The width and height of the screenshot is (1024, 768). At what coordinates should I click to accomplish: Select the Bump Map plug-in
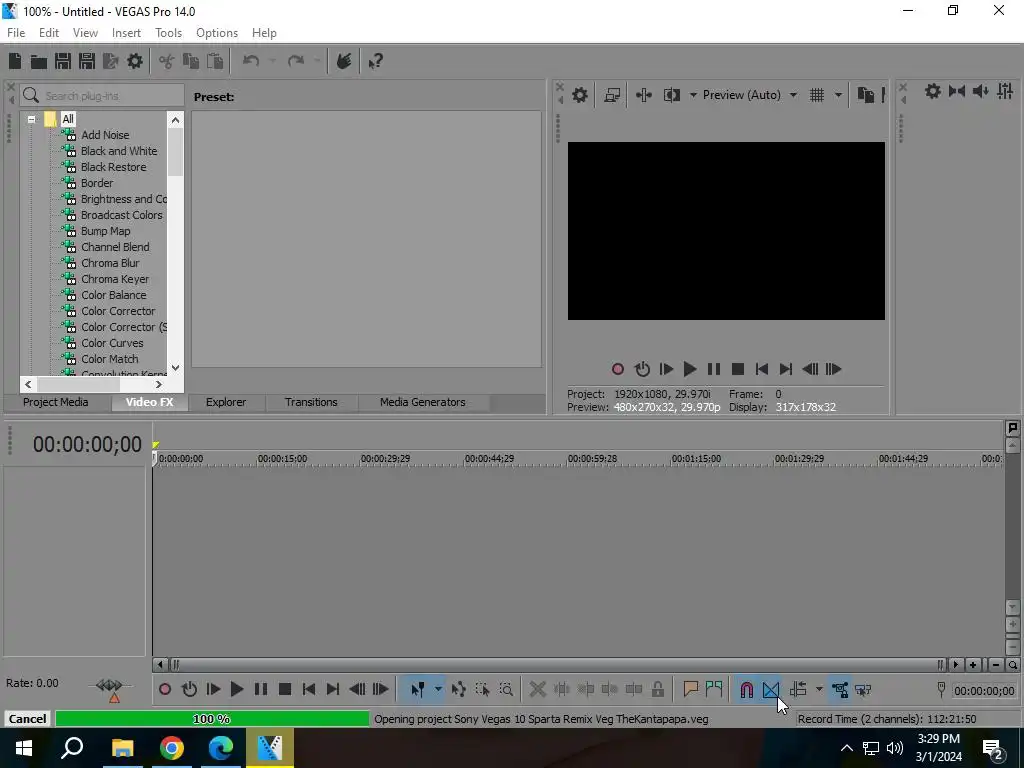coord(105,231)
